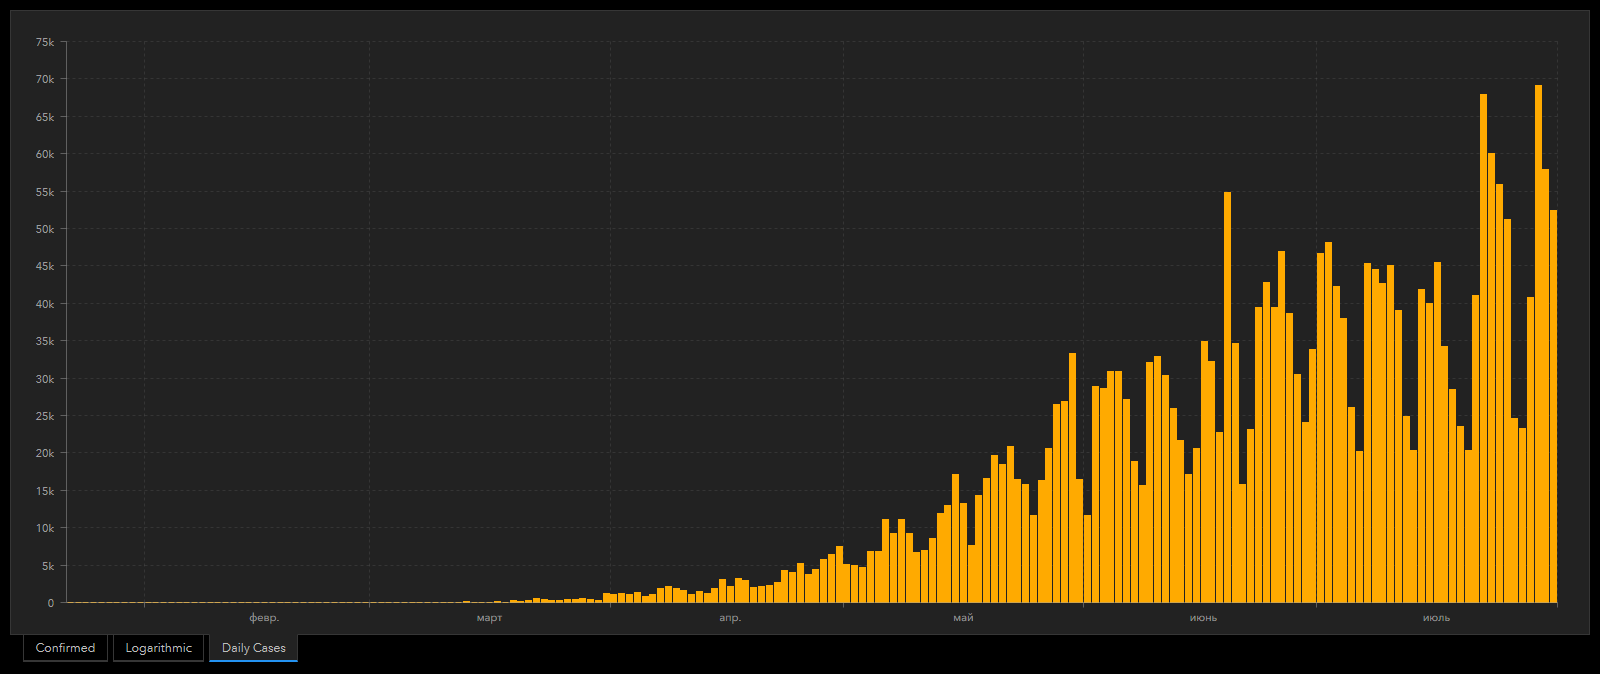Select the март axis label

tap(489, 618)
